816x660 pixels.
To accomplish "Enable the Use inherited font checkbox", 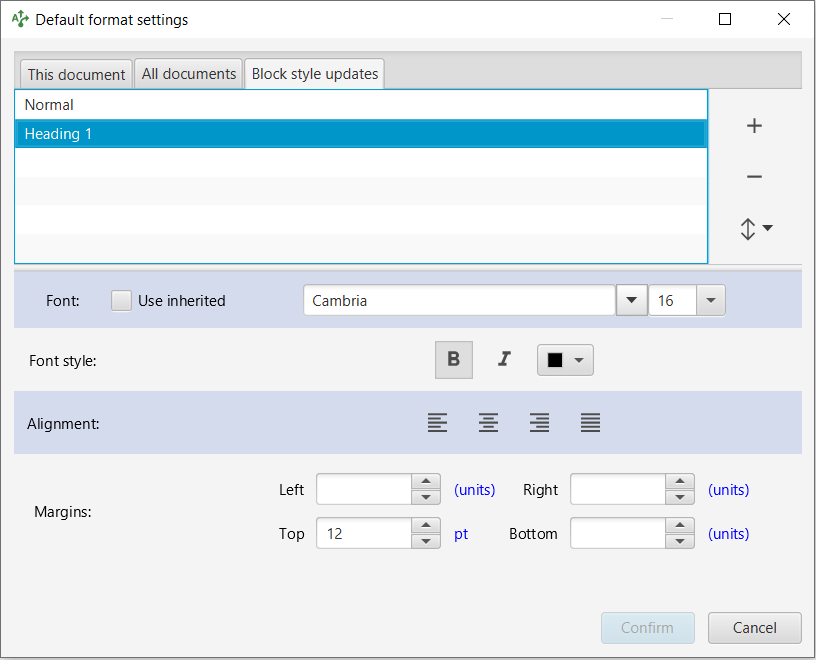I will [121, 301].
